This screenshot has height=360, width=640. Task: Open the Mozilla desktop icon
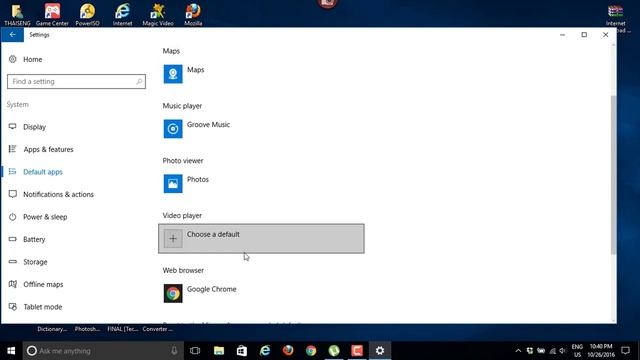tap(193, 14)
